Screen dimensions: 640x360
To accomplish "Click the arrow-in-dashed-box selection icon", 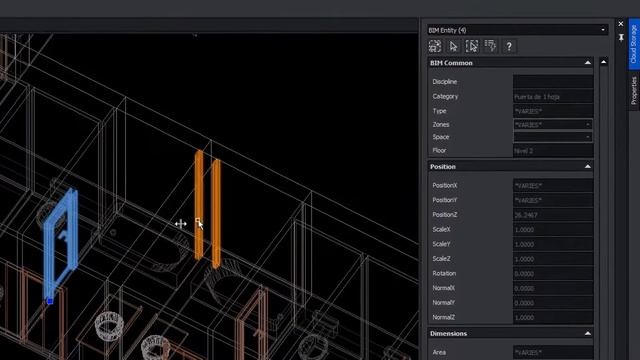I will point(472,46).
